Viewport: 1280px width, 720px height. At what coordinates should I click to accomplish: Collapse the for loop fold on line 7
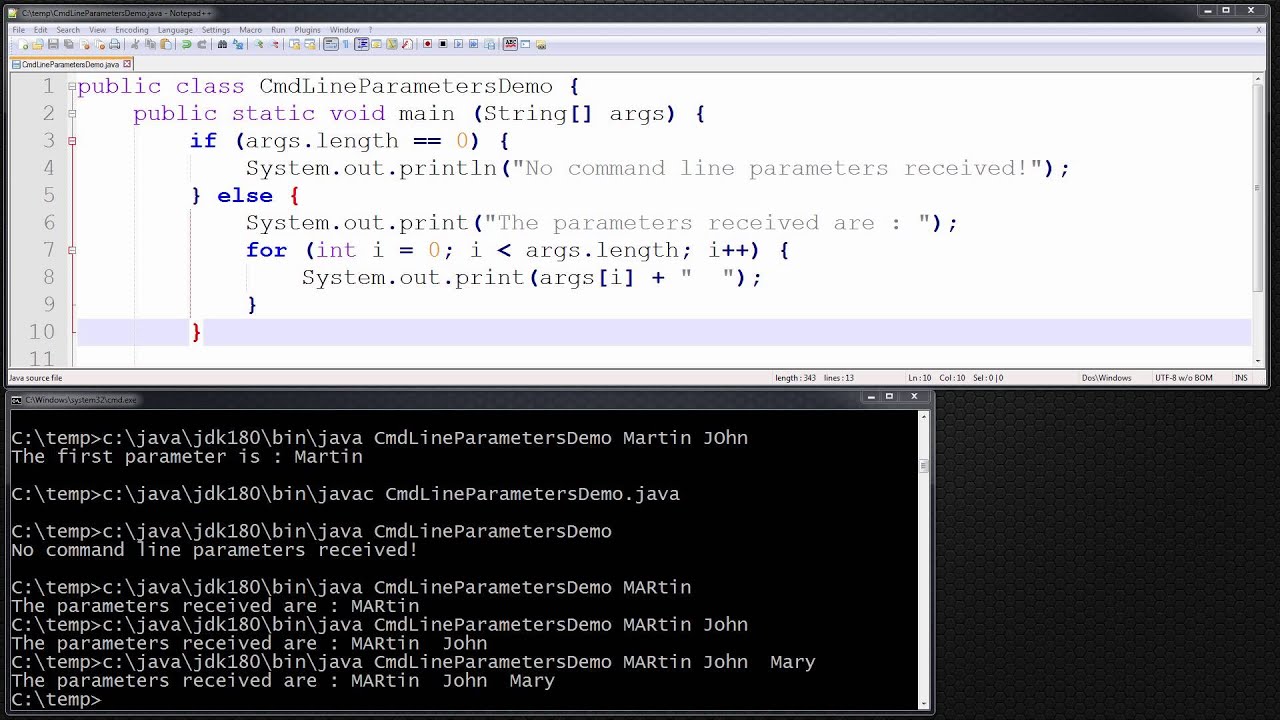click(72, 250)
